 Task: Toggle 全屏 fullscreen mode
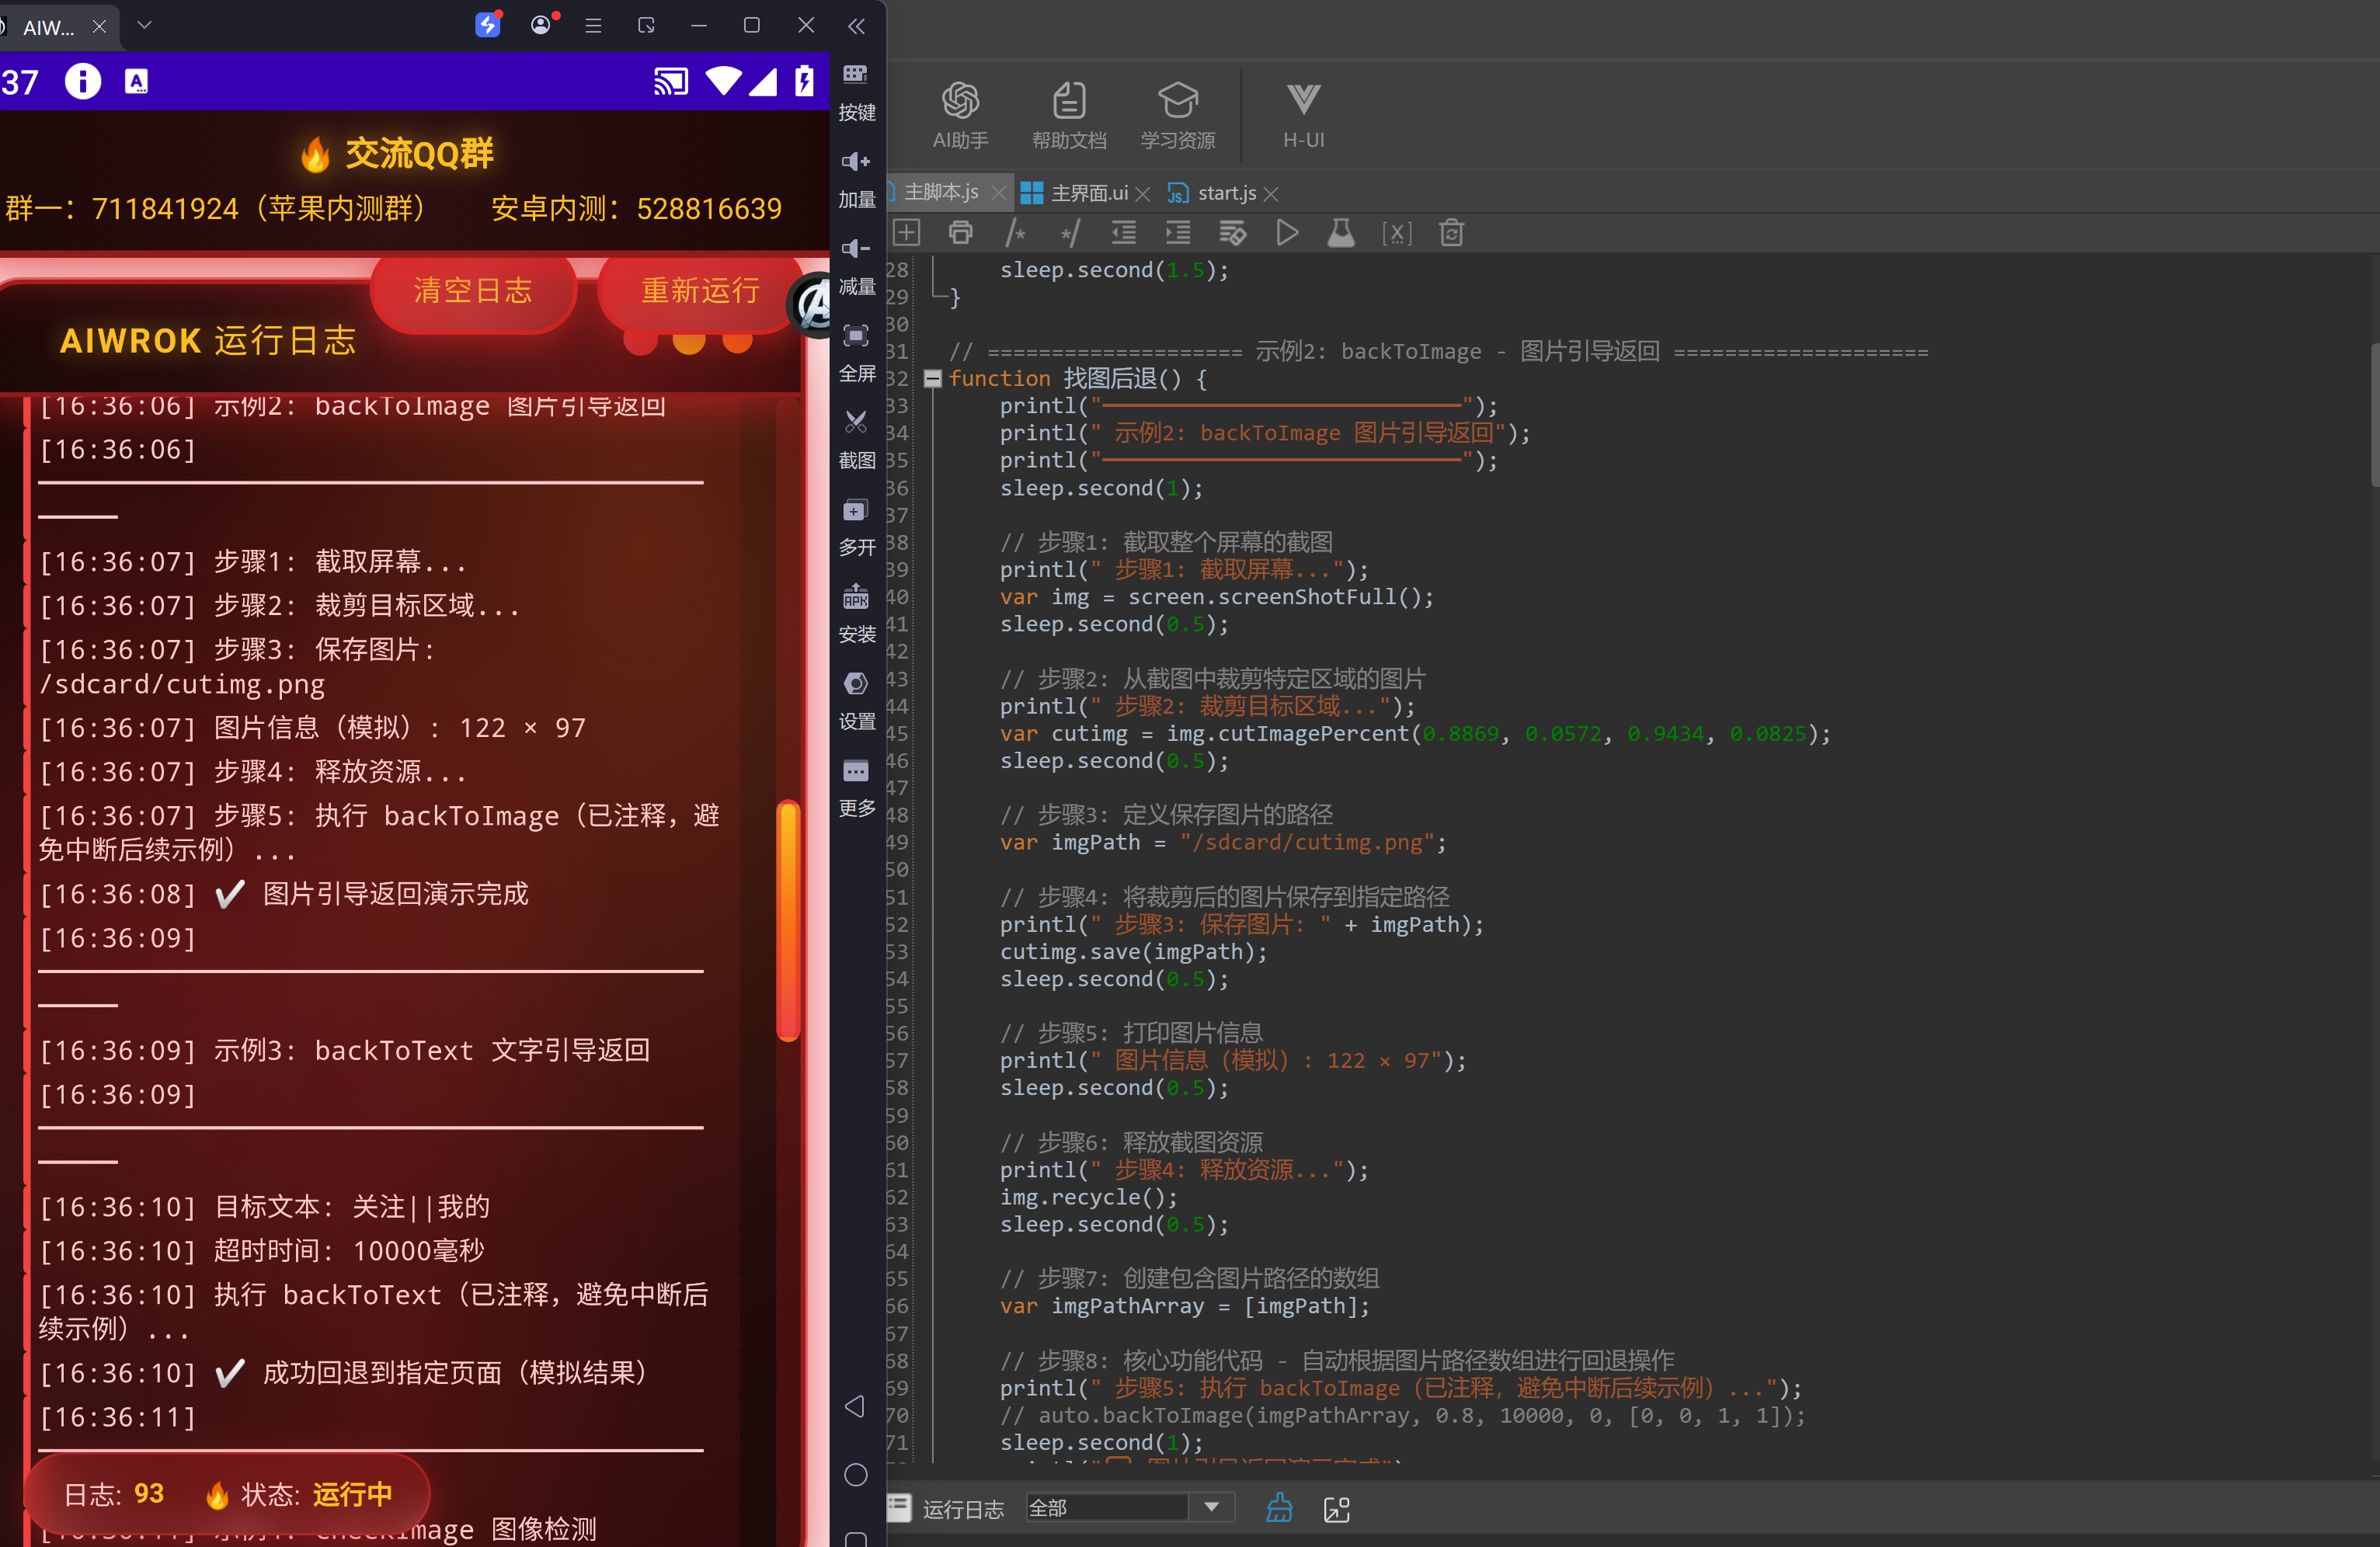pos(856,353)
